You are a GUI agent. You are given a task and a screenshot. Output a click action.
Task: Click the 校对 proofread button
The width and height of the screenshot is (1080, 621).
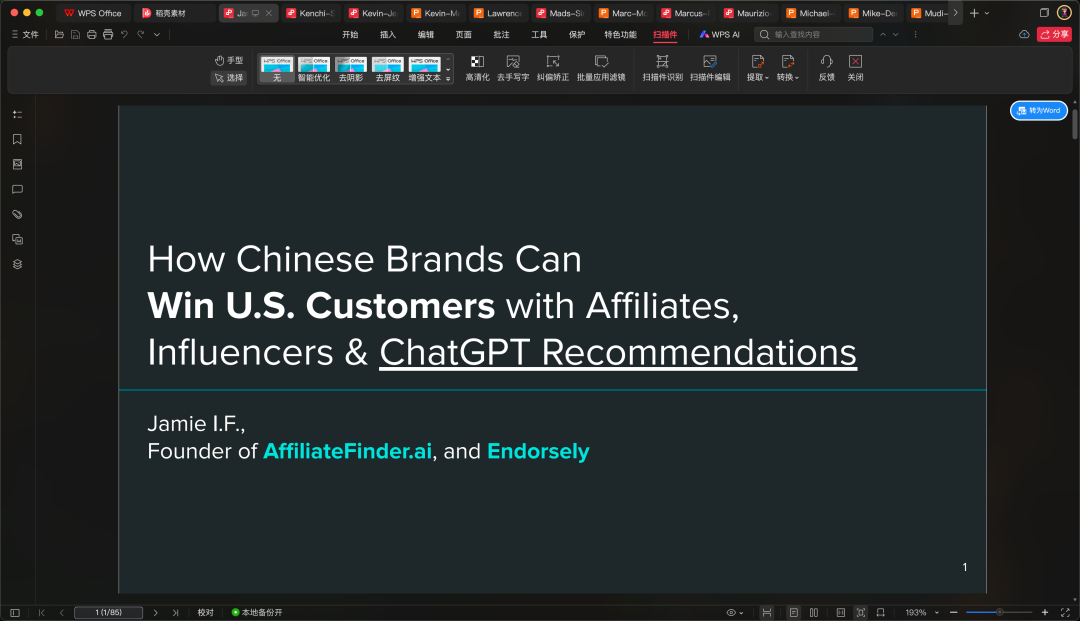[205, 612]
